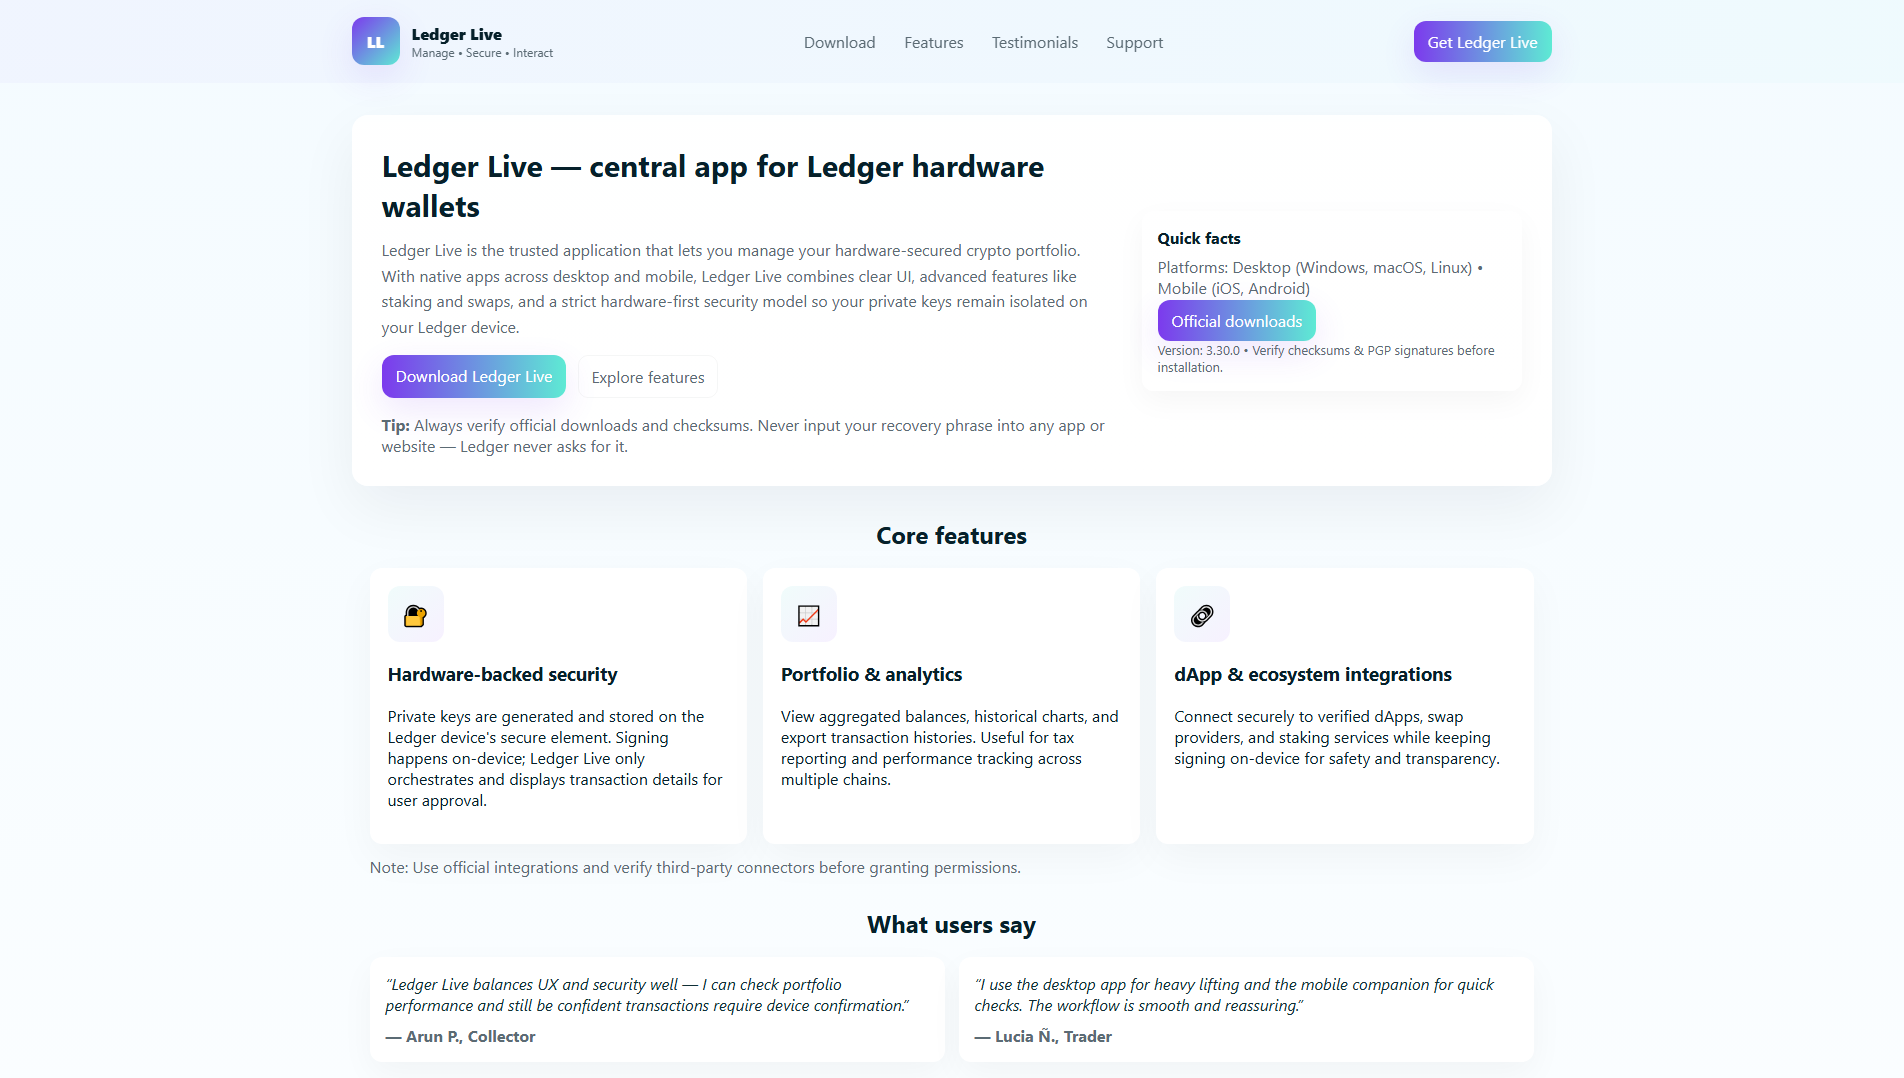The height and width of the screenshot is (1078, 1904).
Task: Click the 'Manage • Secure • Interact' tagline
Action: click(x=482, y=53)
